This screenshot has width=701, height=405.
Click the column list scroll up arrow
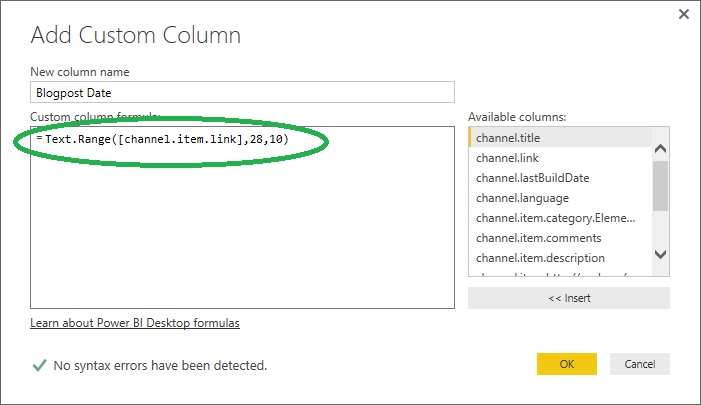pyautogui.click(x=660, y=149)
